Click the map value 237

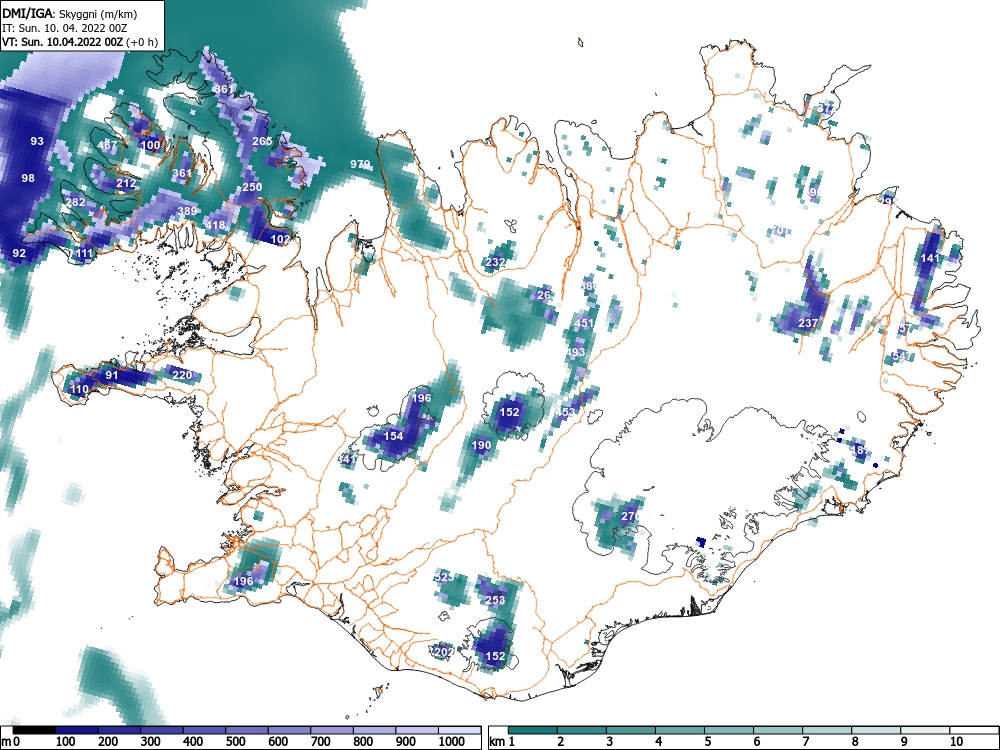pyautogui.click(x=807, y=323)
